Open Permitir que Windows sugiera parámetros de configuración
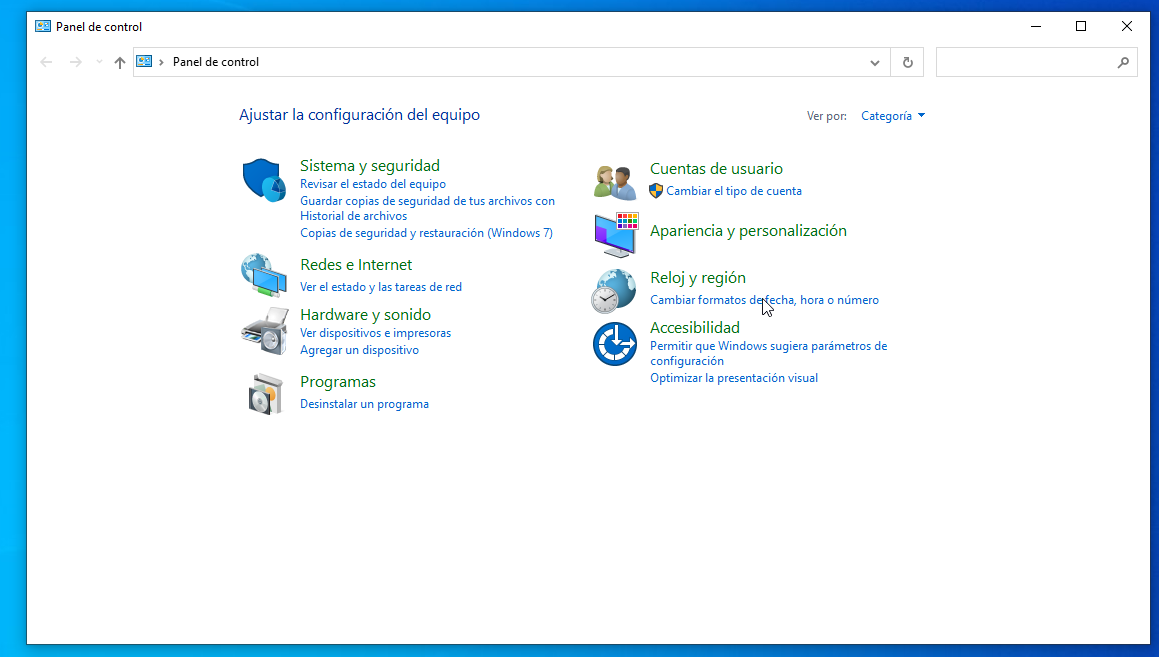Screen dimensions: 1159x657 click(x=768, y=353)
